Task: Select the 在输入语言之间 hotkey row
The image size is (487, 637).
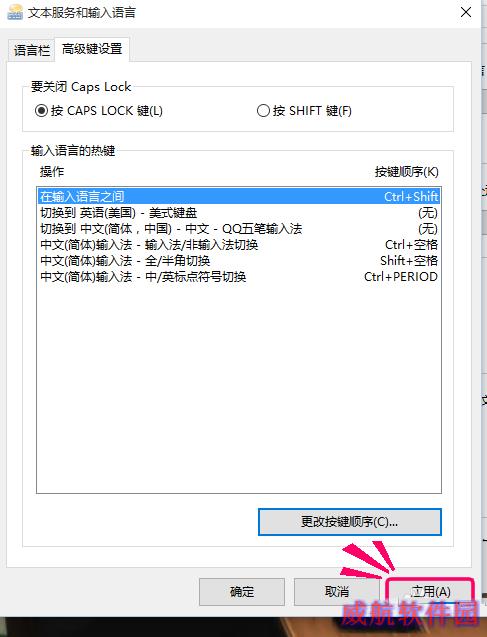Action: (239, 197)
